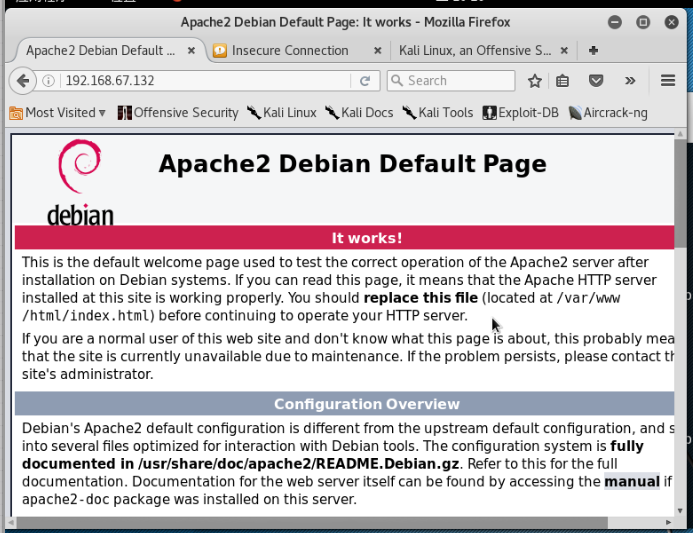Image resolution: width=693 pixels, height=533 pixels.
Task: Click the replace this file bold text
Action: (421, 298)
